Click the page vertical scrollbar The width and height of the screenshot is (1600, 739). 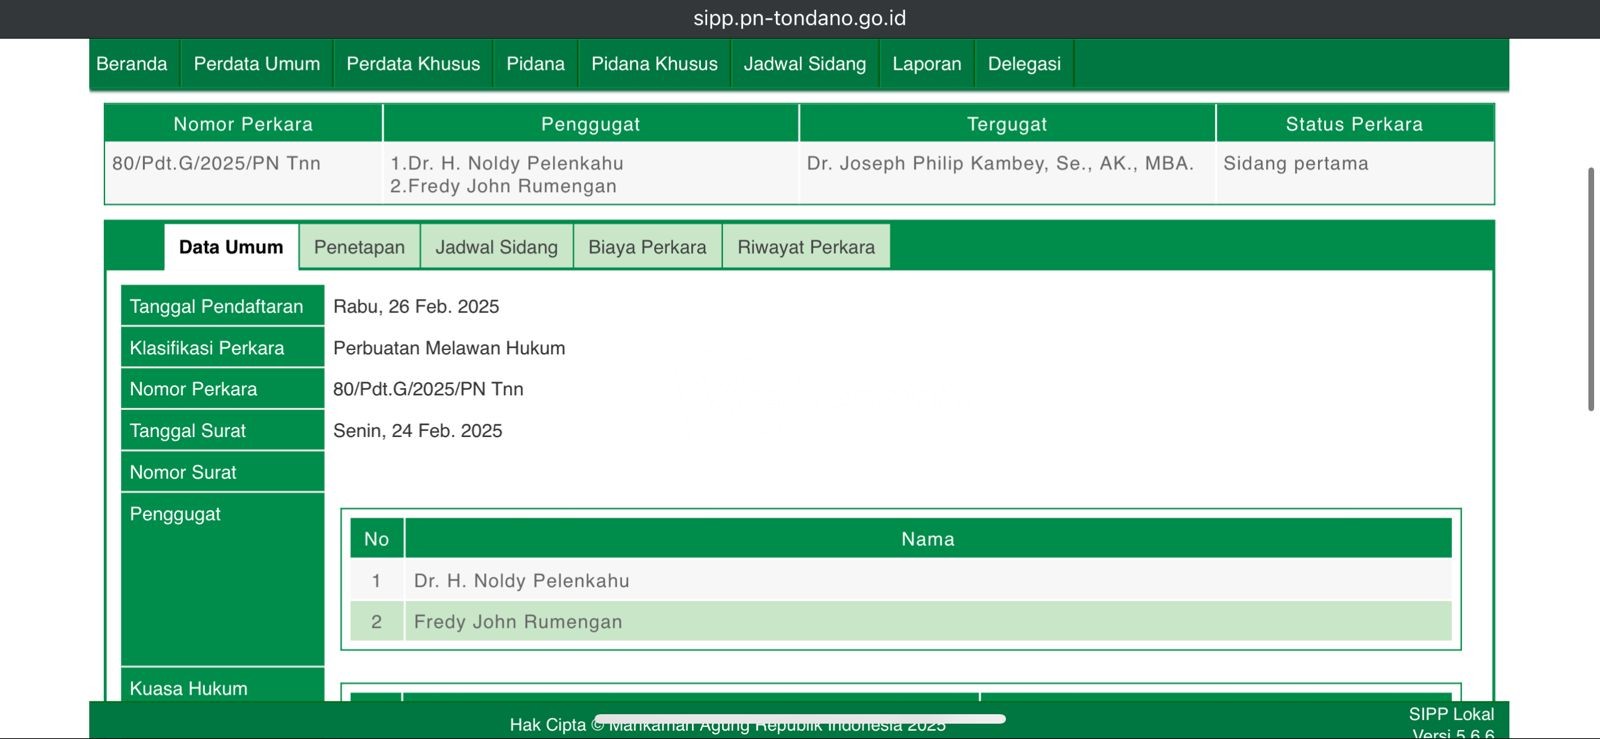pos(1591,289)
